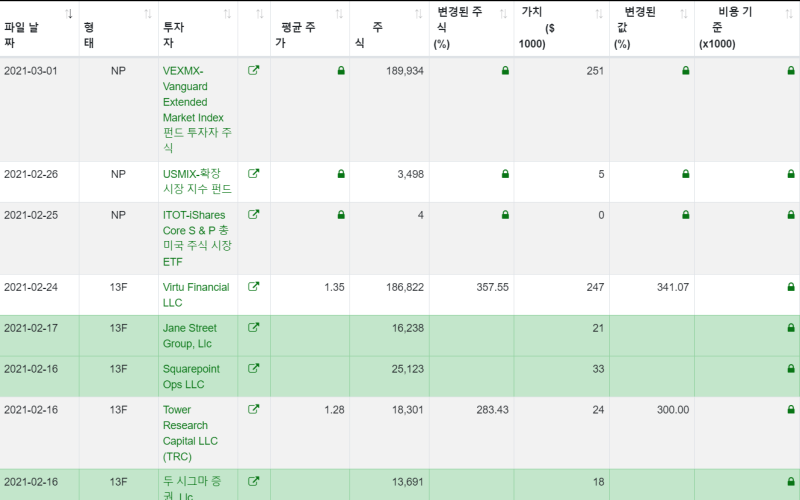Open external link icon for Tower Research row
Screen dimensions: 800x500
click(x=254, y=409)
